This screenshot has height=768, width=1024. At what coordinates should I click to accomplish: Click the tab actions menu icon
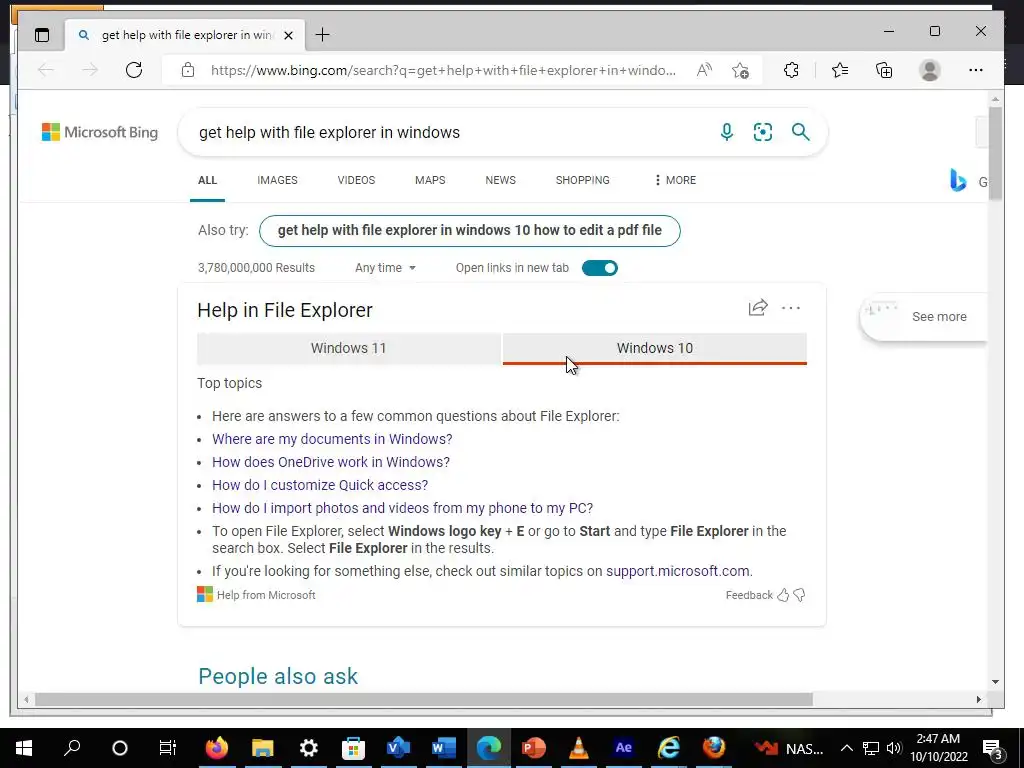point(42,35)
